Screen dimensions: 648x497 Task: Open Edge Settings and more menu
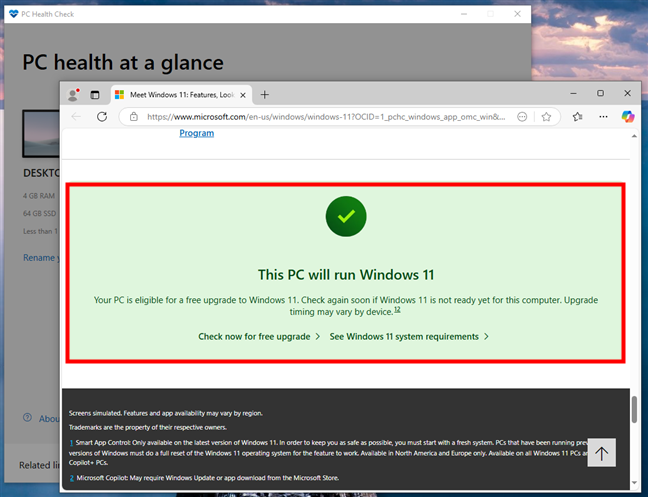(603, 117)
